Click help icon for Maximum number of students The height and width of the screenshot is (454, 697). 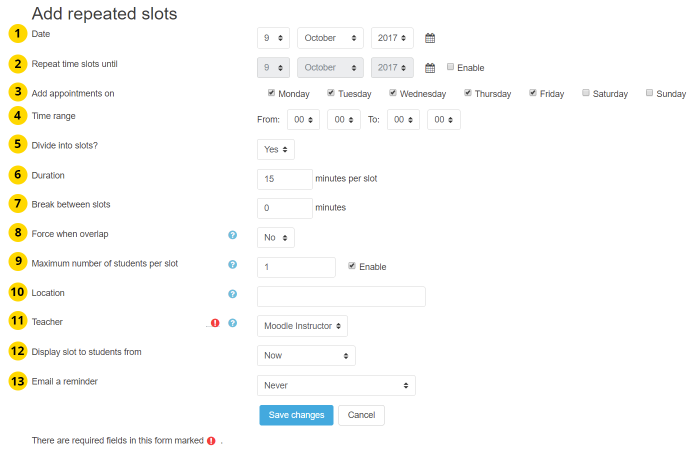pyautogui.click(x=232, y=265)
